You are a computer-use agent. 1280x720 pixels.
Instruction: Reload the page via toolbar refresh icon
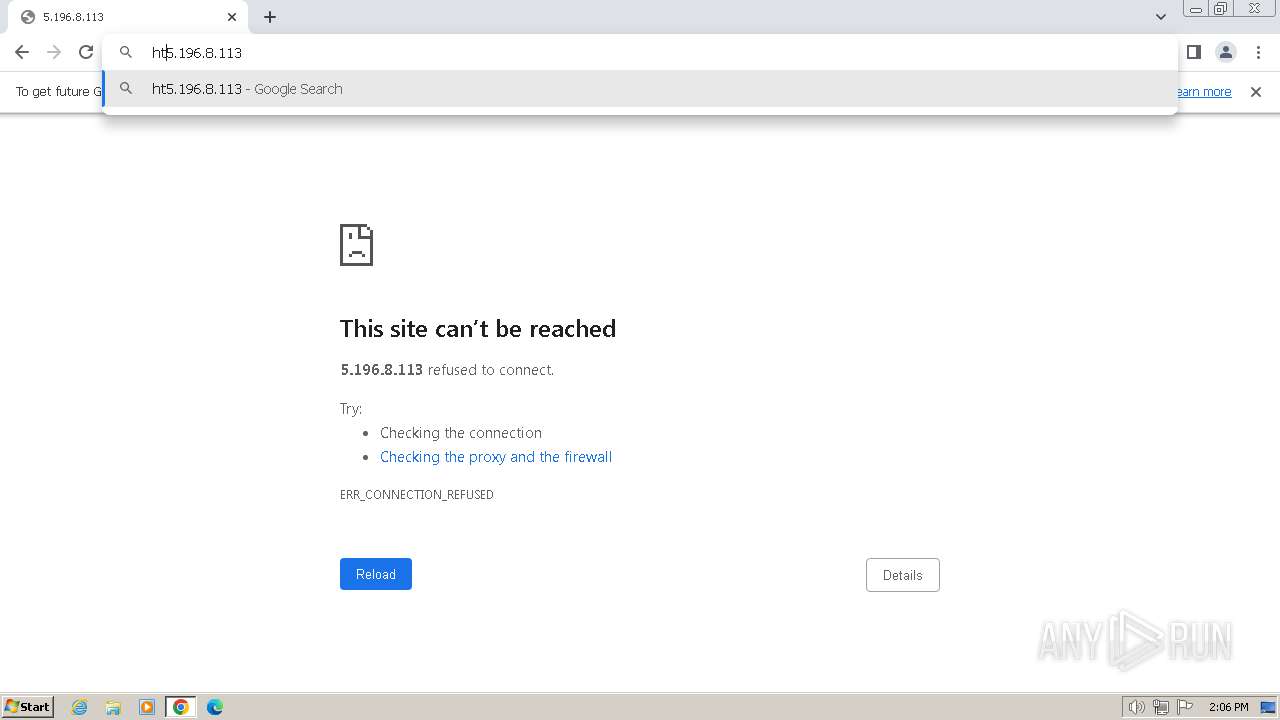coord(86,52)
